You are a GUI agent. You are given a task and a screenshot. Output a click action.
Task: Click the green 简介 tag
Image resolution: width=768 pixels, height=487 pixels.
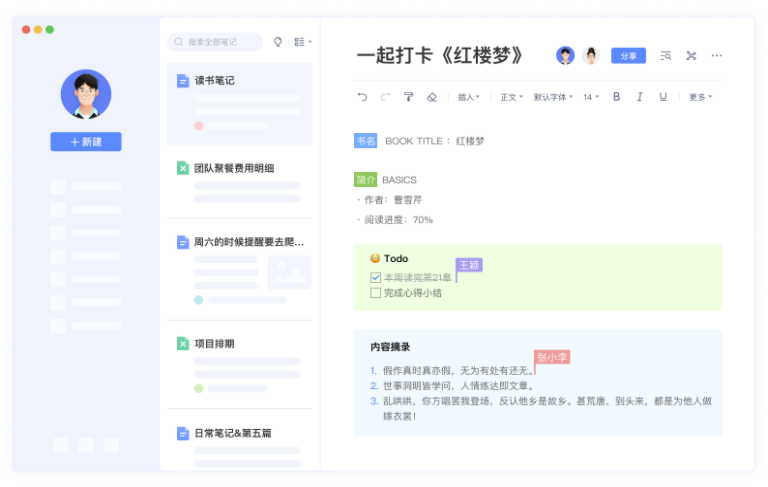[365, 180]
